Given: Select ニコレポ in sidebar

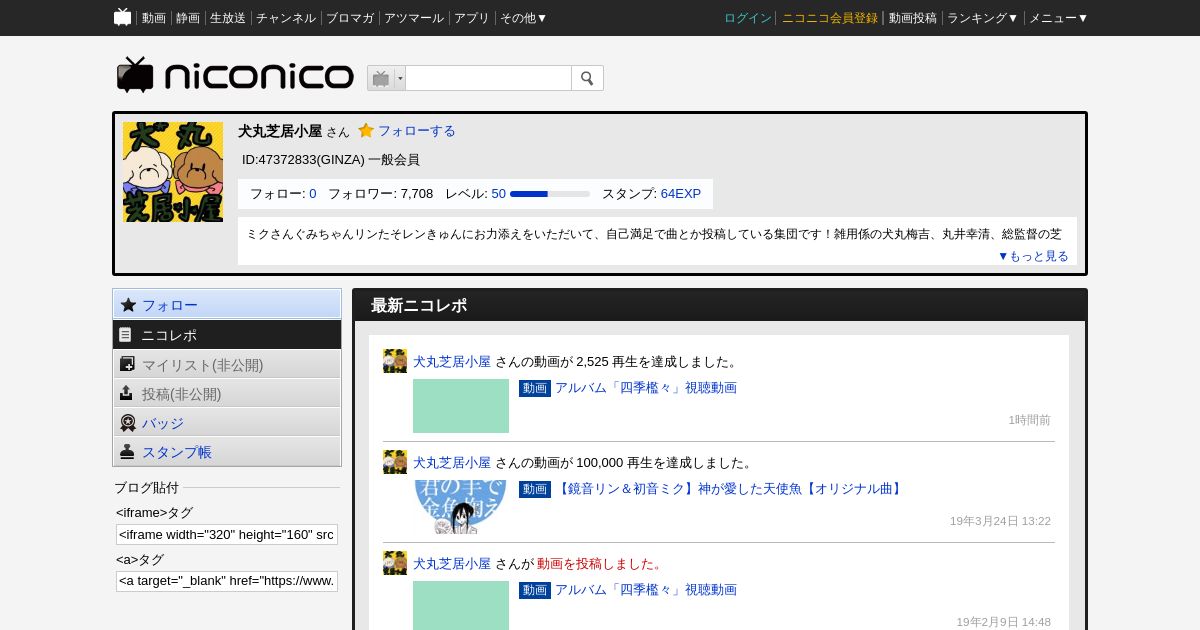Looking at the screenshot, I should click(x=227, y=335).
